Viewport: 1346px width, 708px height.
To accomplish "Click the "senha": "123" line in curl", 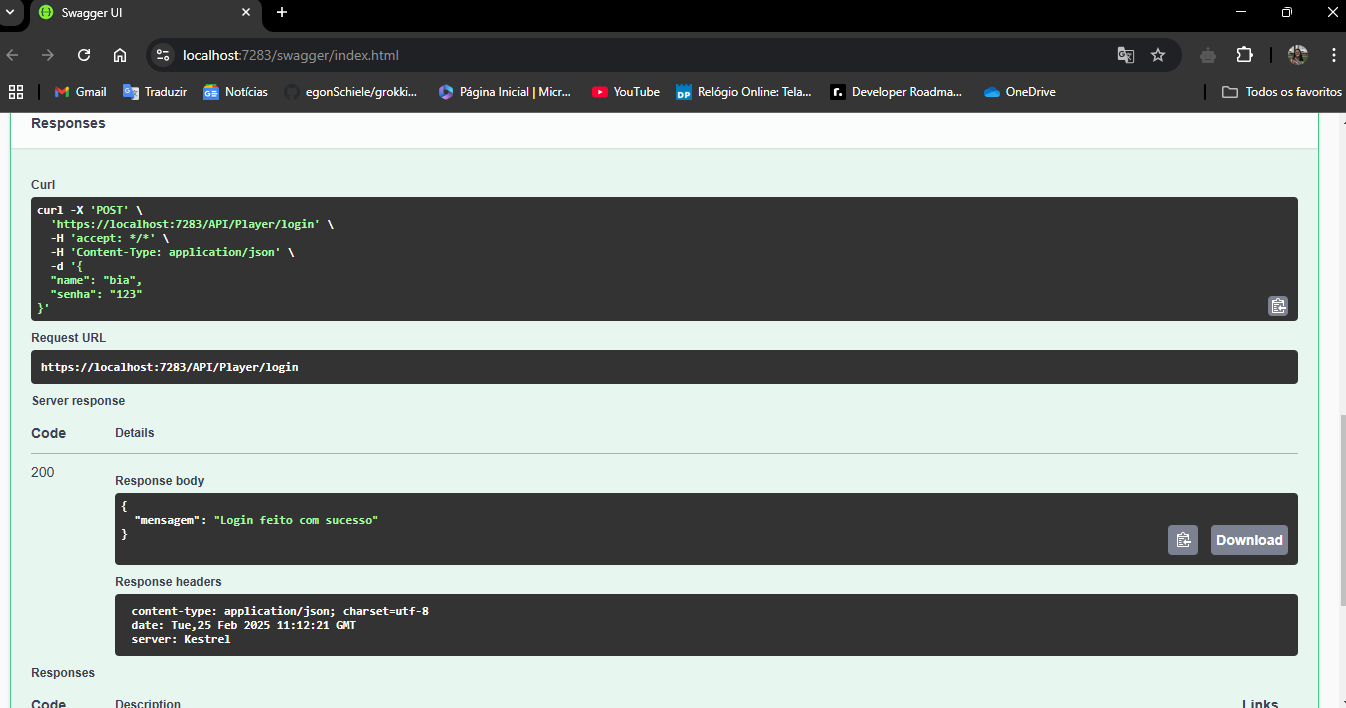I will (x=97, y=295).
